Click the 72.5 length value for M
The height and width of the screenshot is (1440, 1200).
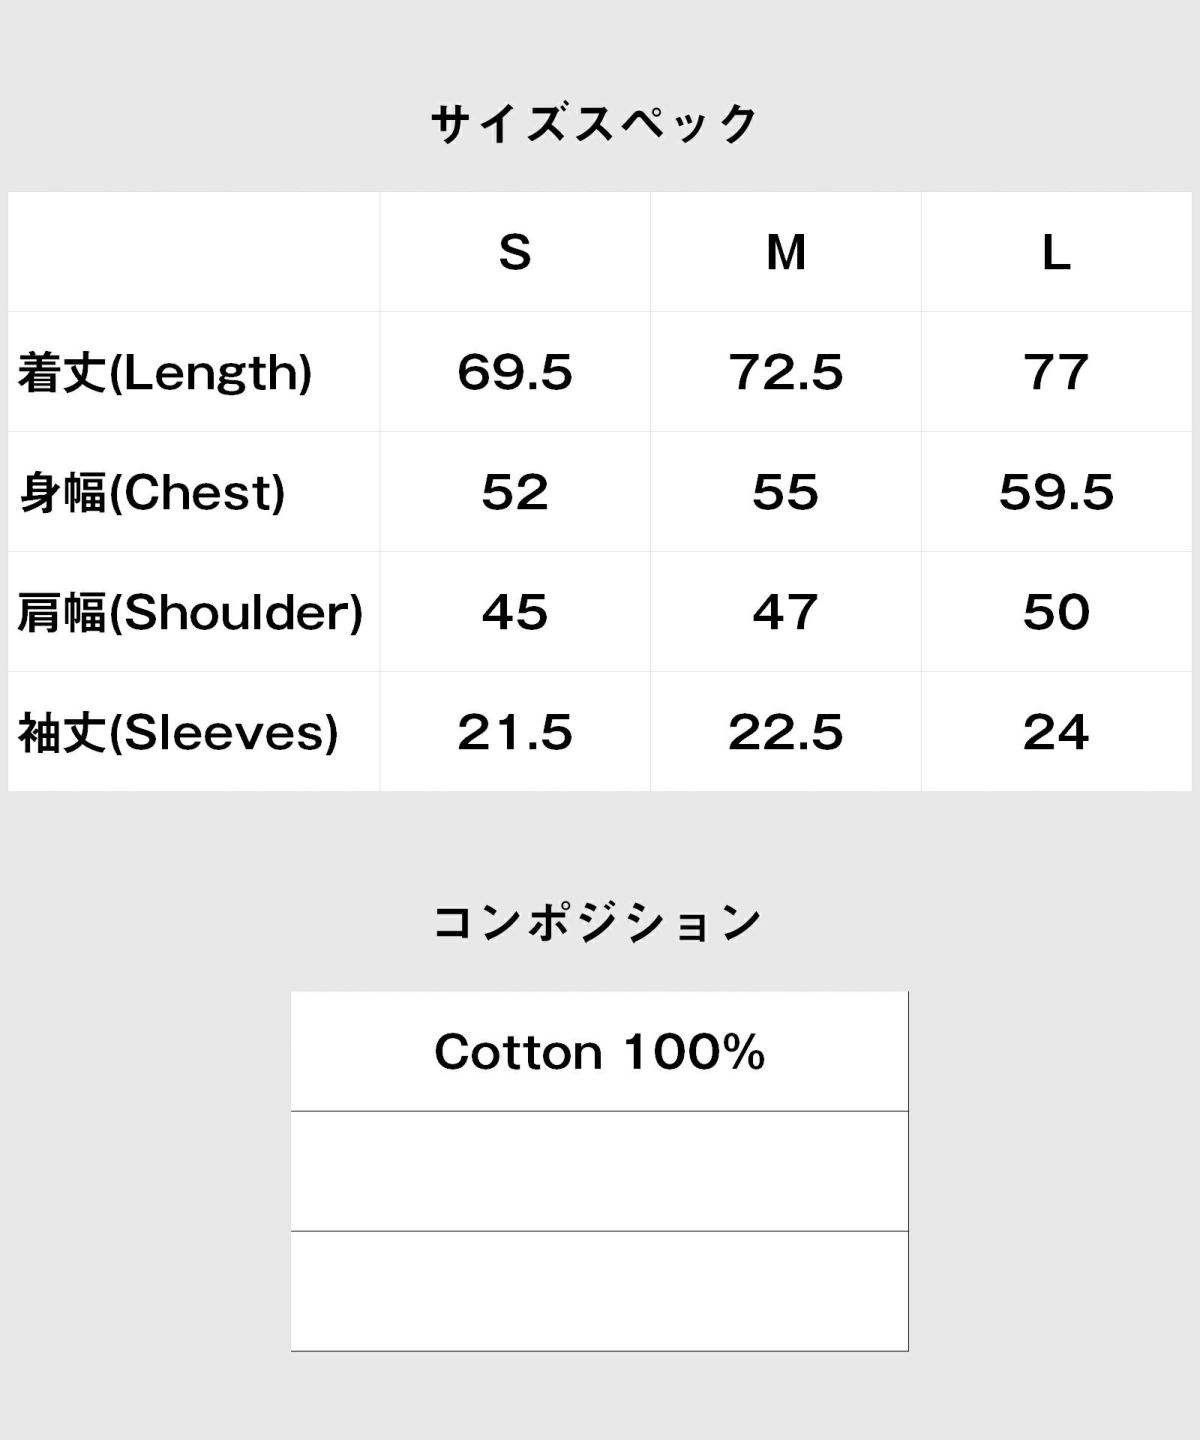pyautogui.click(x=786, y=373)
